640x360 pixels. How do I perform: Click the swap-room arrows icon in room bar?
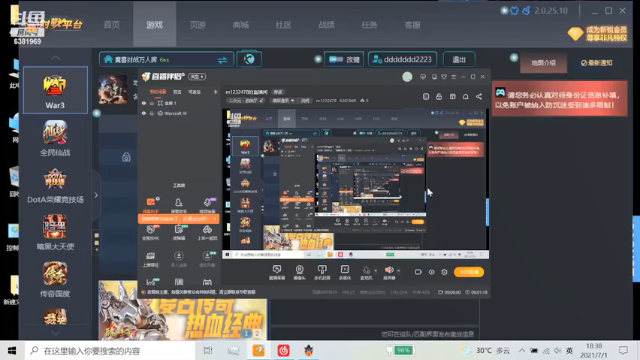point(222,60)
